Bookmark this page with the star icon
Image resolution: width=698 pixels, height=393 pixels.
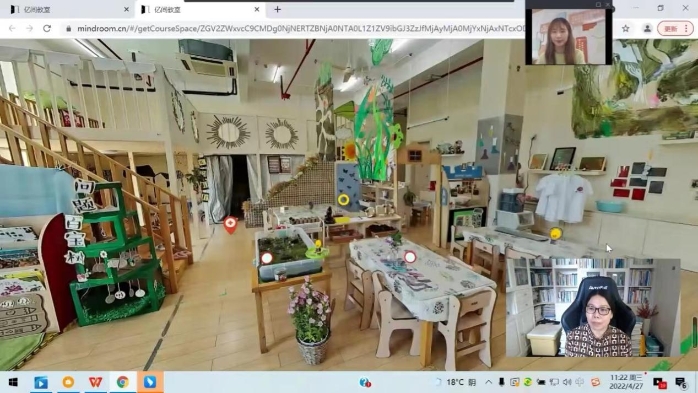pos(625,28)
